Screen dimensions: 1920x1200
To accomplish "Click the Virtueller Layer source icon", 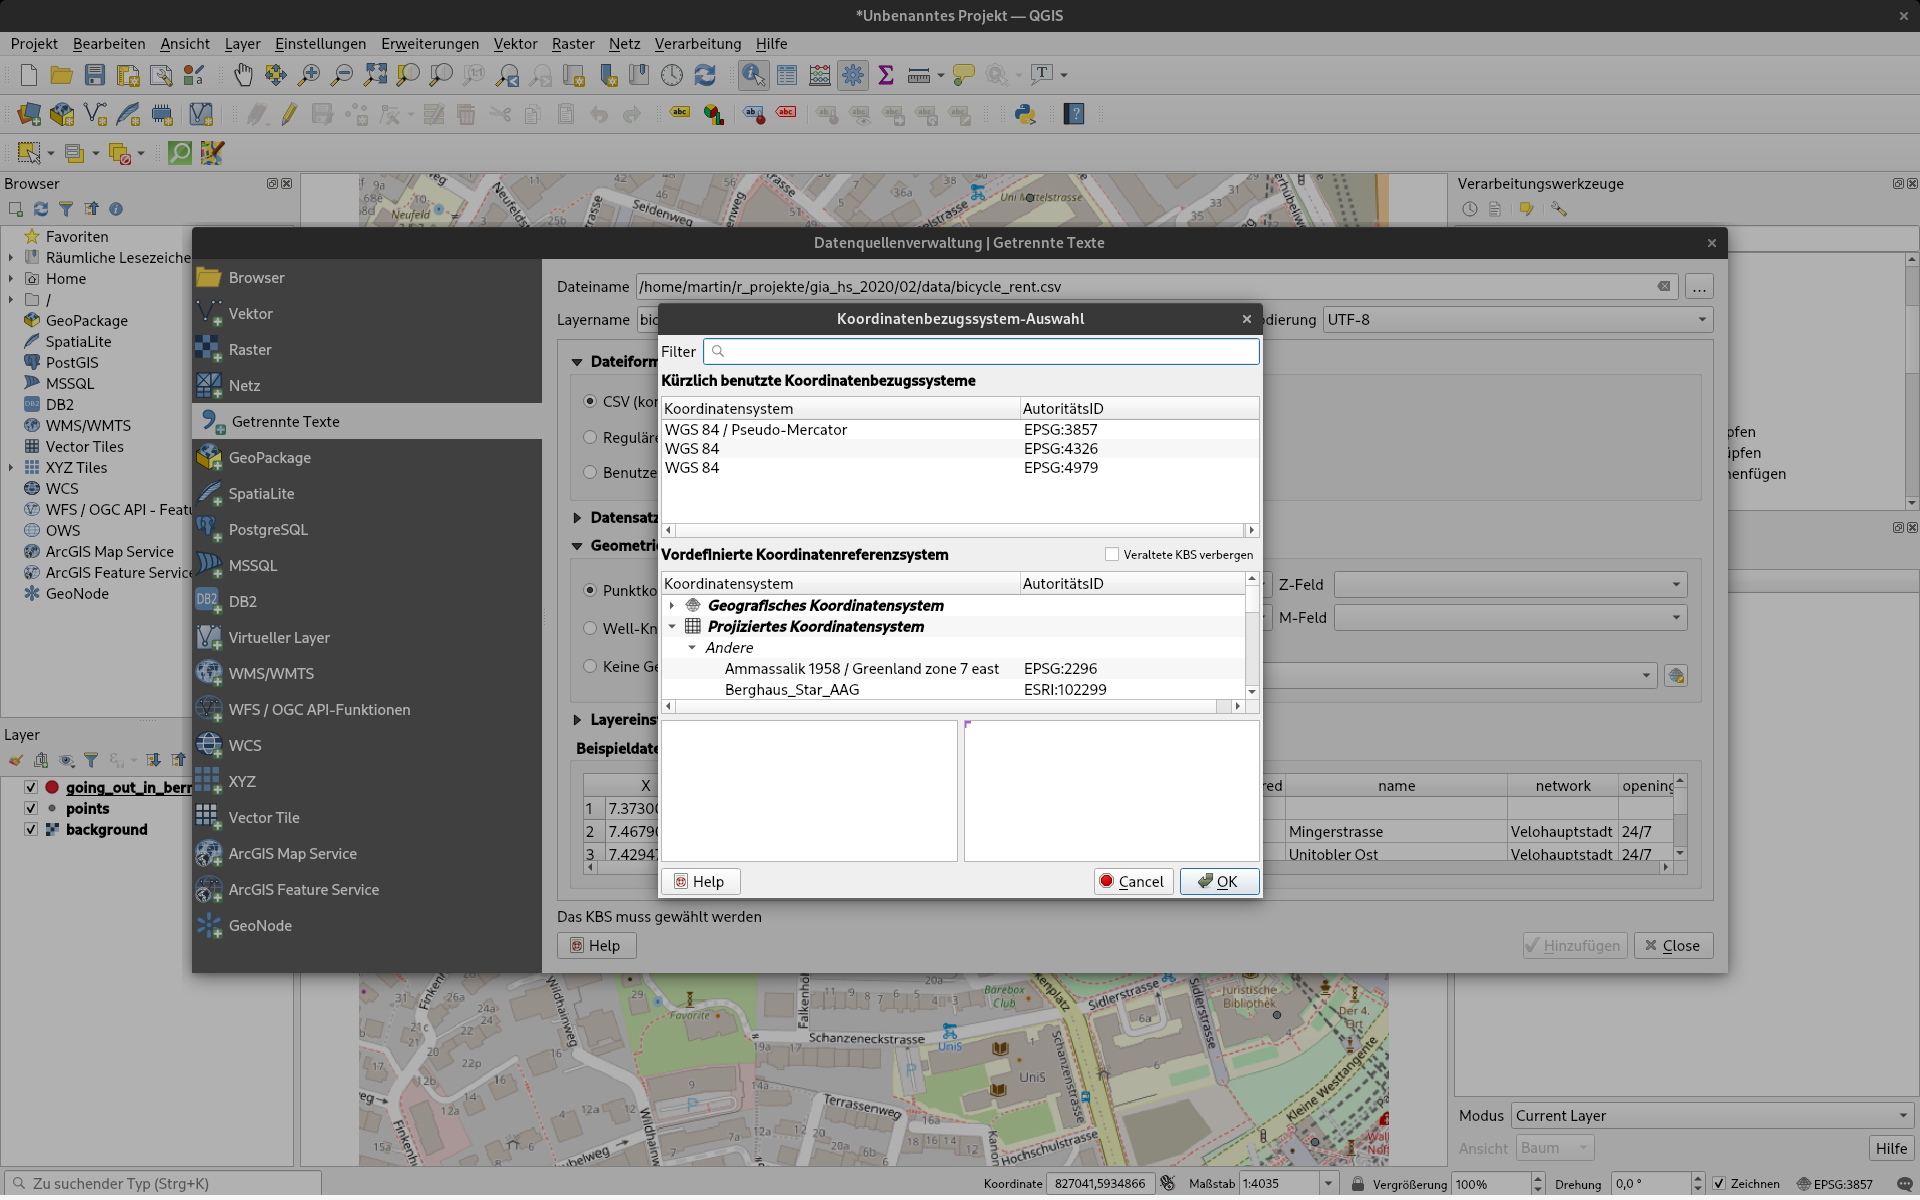I will (x=209, y=638).
